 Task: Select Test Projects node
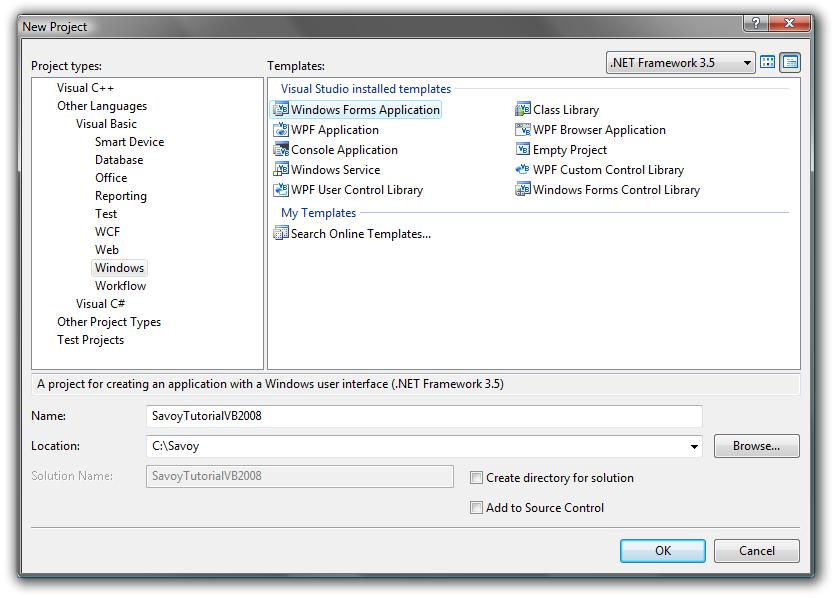click(x=90, y=340)
